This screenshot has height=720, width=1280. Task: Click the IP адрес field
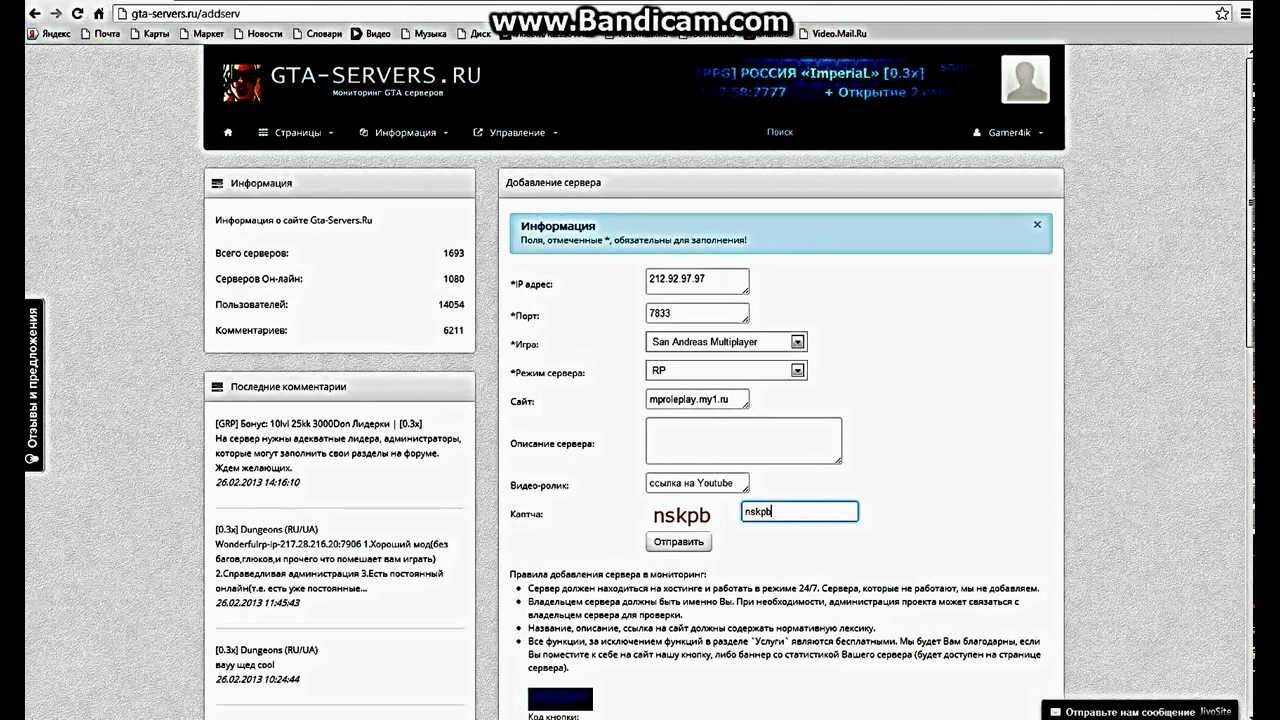pyautogui.click(x=697, y=281)
